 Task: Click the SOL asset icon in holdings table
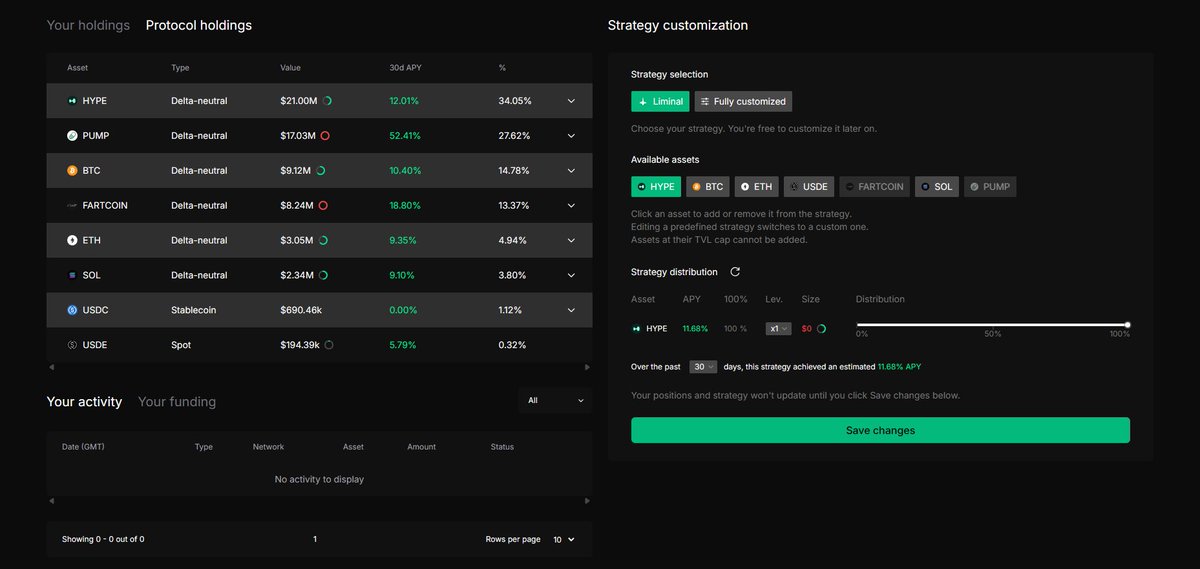click(72, 275)
